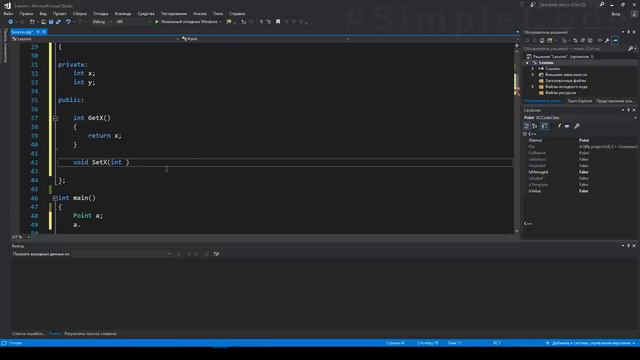Open the Правка menu

click(26, 13)
